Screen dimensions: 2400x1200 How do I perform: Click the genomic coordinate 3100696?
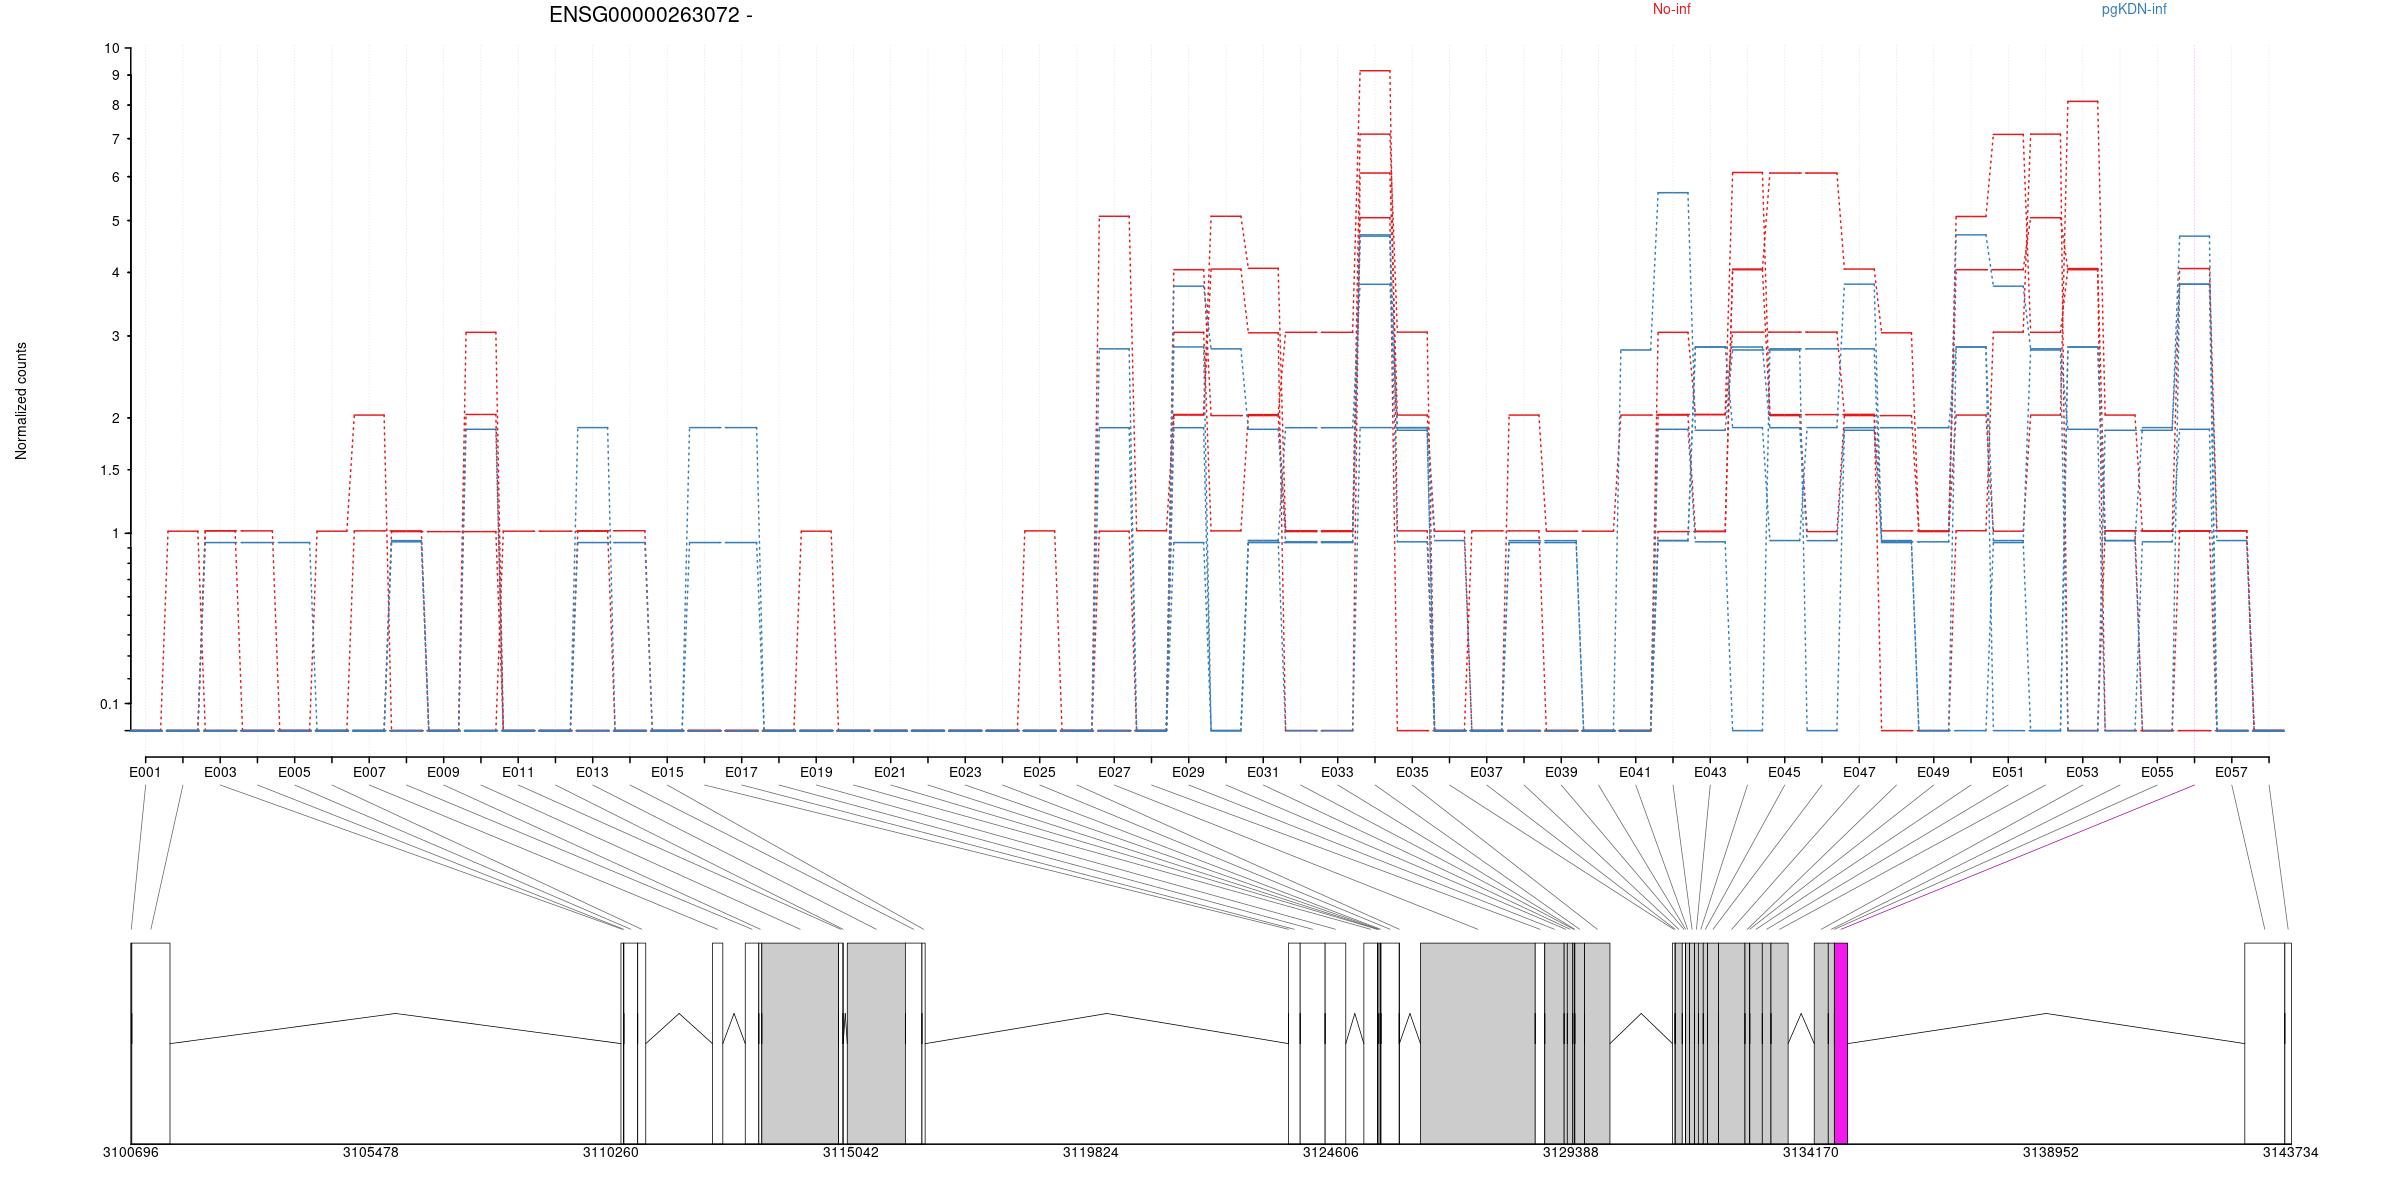click(131, 1152)
